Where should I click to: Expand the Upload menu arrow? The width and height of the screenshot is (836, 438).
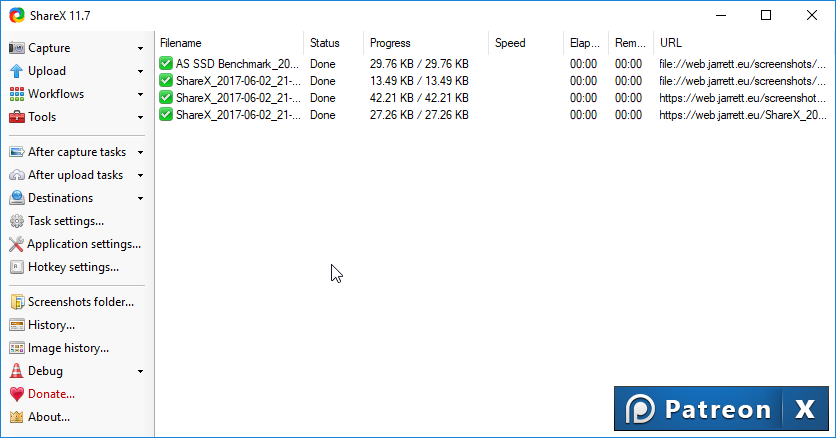pyautogui.click(x=140, y=71)
